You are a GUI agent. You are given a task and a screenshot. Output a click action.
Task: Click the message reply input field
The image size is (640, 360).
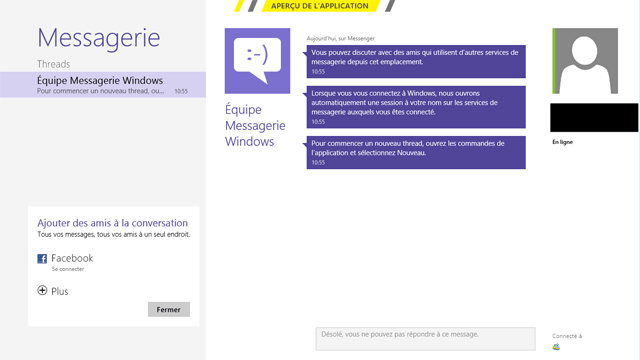point(425,339)
